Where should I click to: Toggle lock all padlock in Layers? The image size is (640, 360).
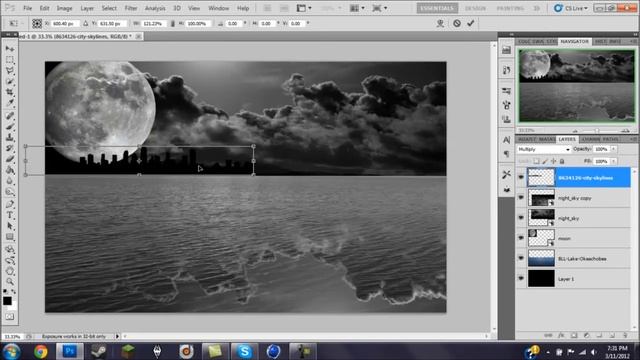pos(562,161)
